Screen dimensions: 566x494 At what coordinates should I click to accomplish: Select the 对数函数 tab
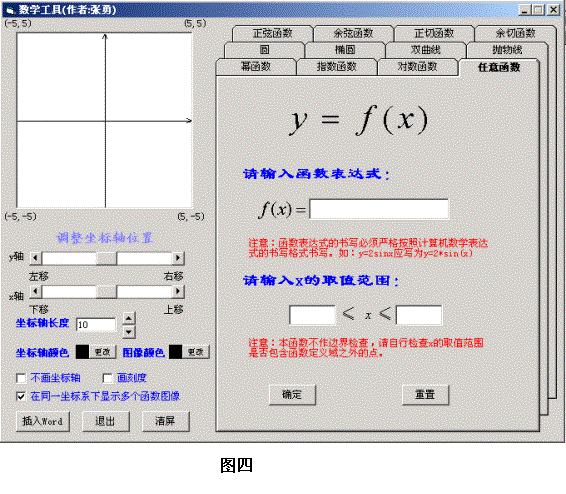tap(418, 67)
